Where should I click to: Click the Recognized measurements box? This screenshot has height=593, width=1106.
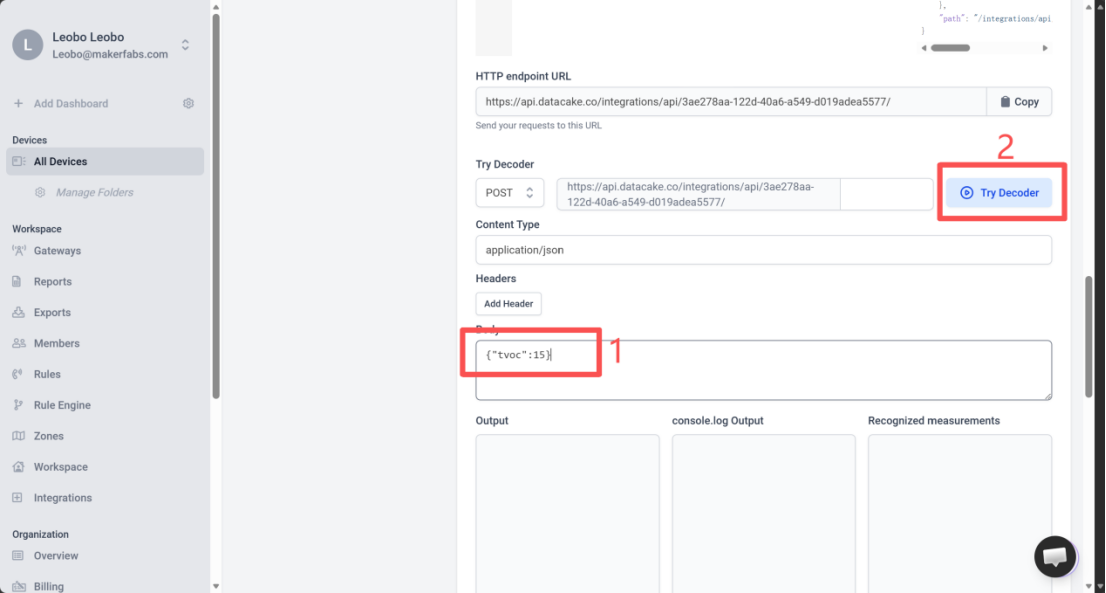[960, 513]
